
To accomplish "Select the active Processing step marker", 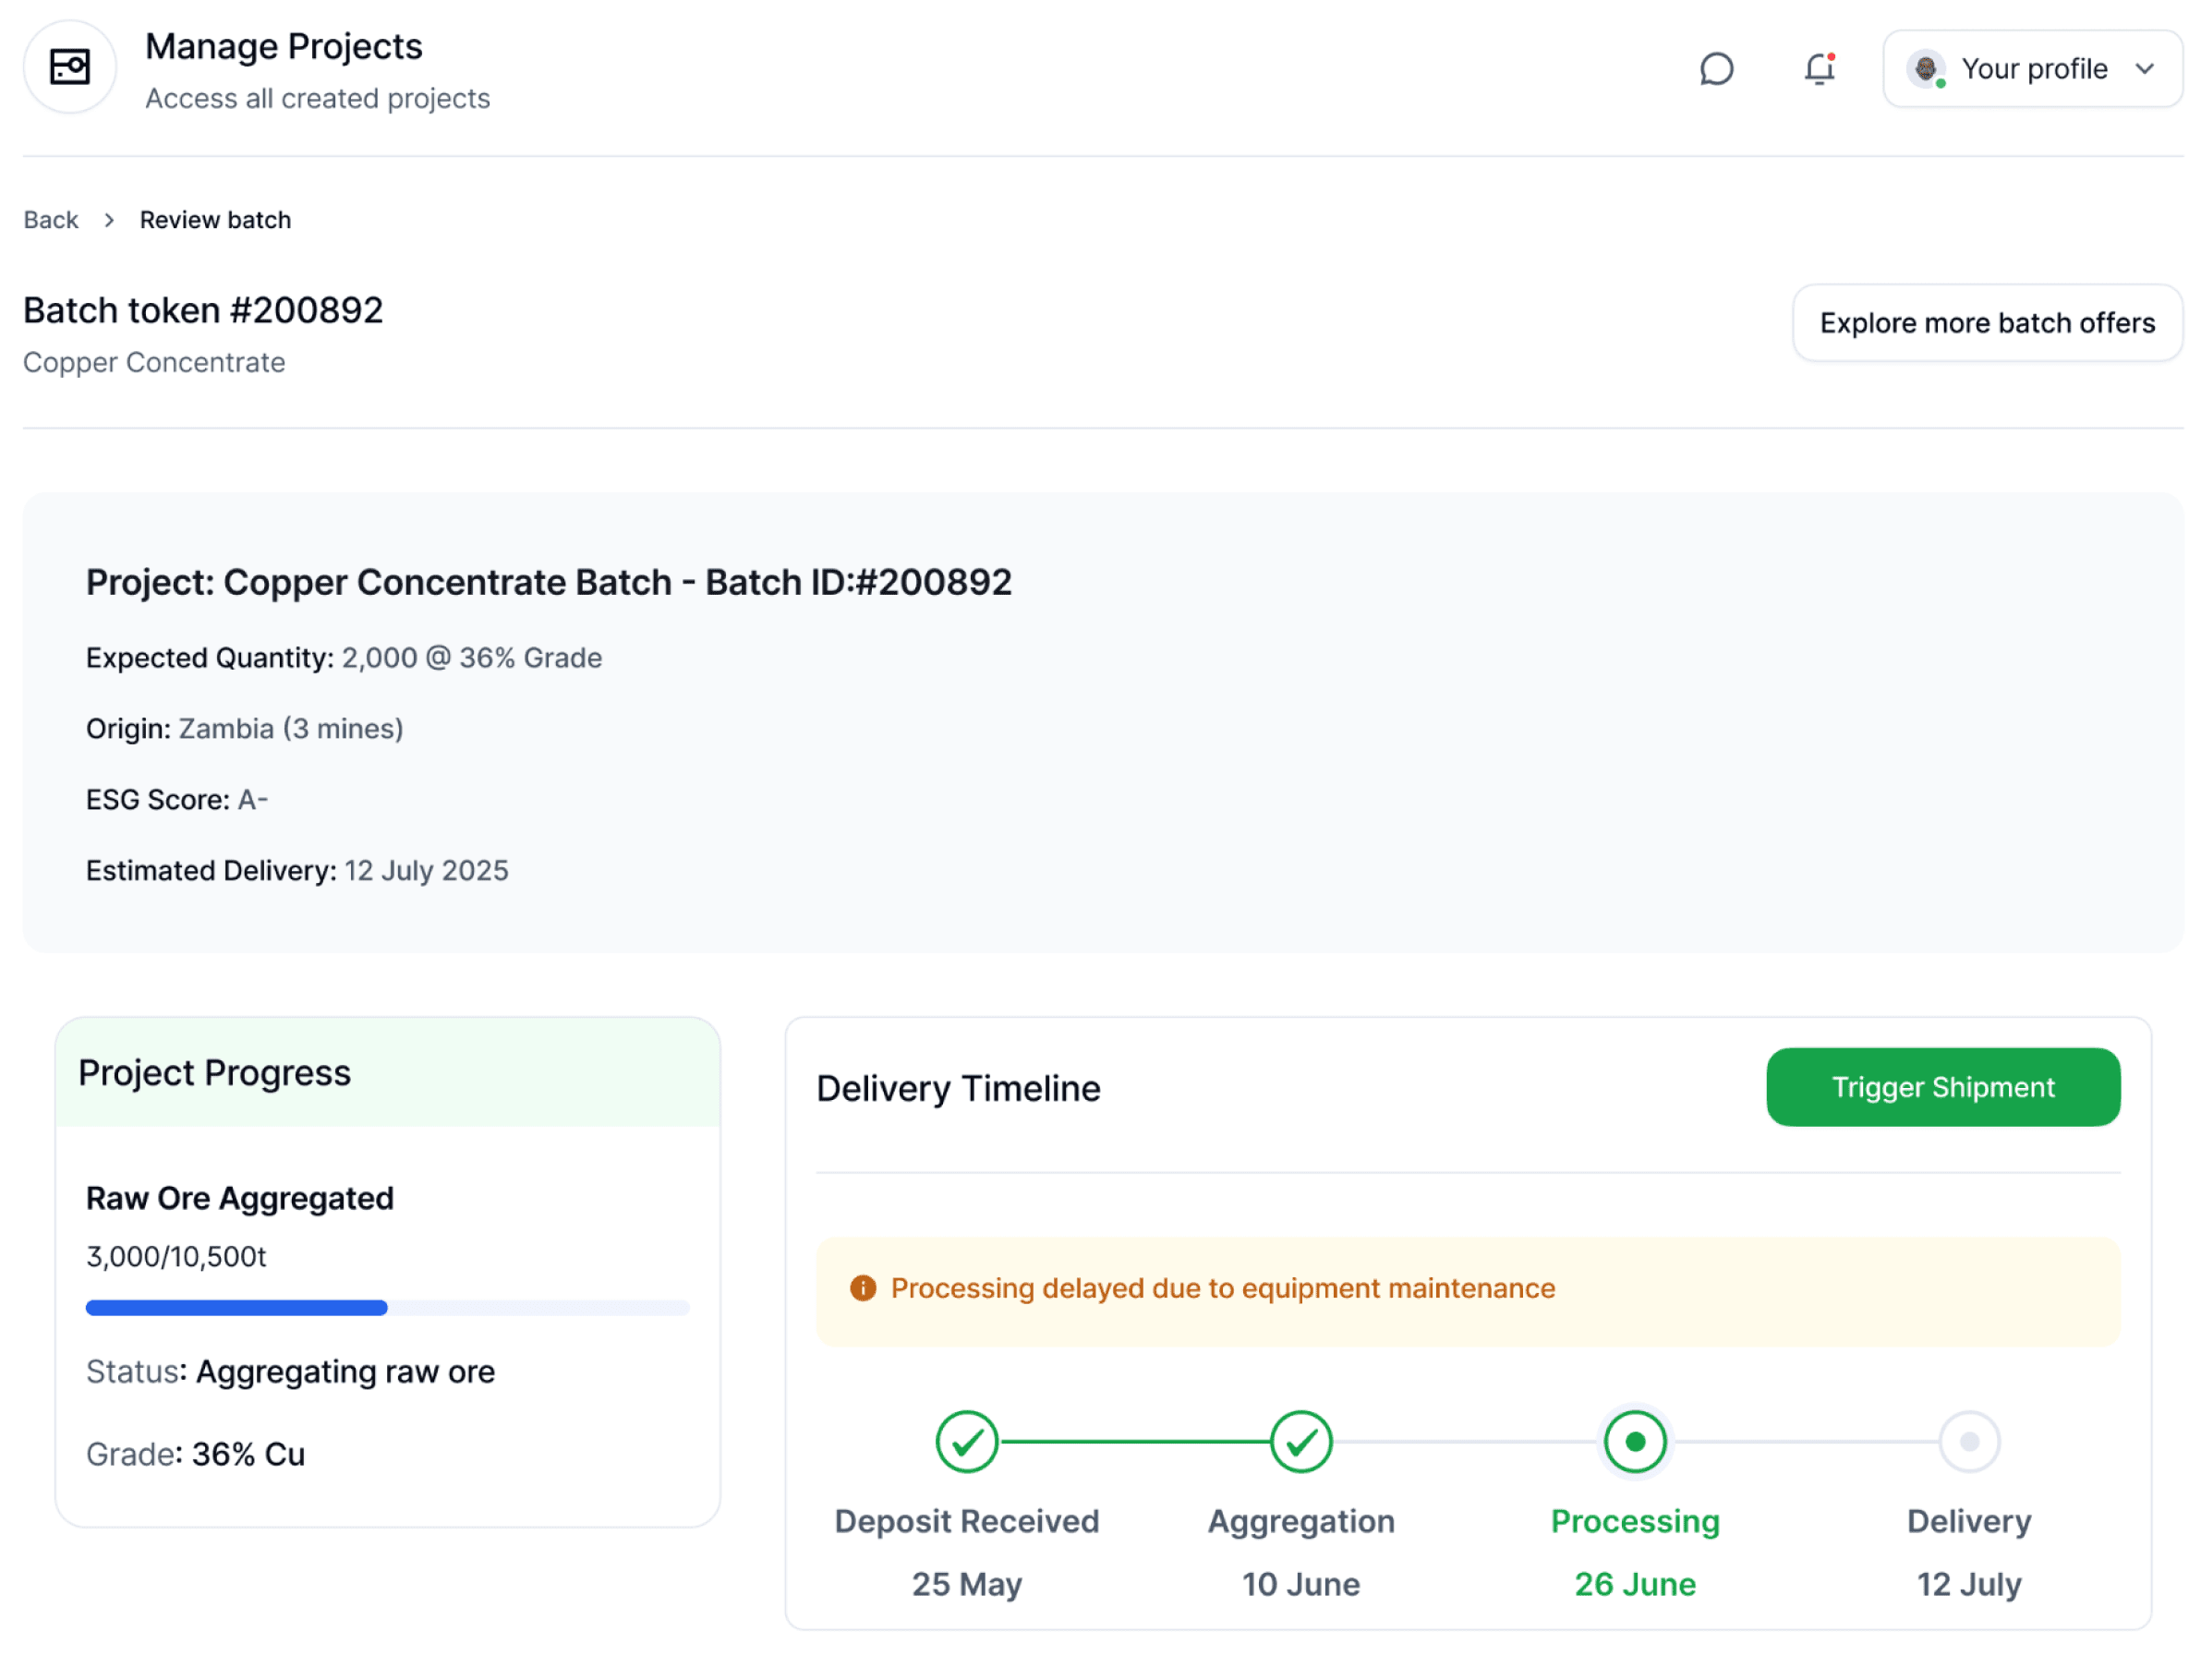I will point(1634,1442).
